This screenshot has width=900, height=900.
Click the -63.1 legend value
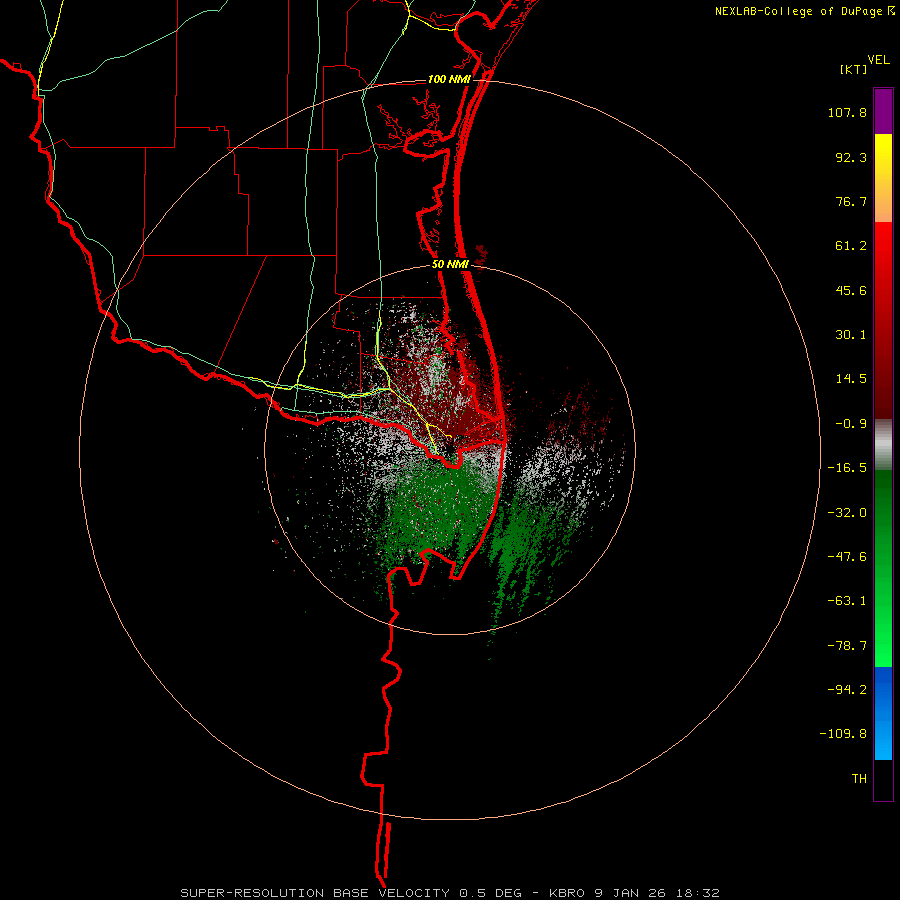(847, 601)
